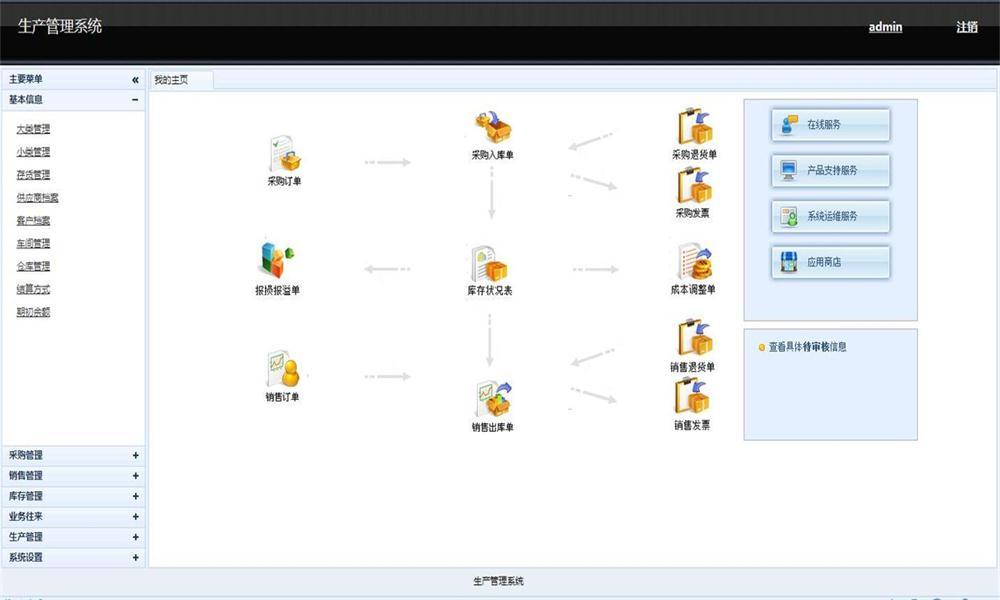The image size is (1000, 600).
Task: Open the 成本调整单 icon
Action: (x=695, y=261)
